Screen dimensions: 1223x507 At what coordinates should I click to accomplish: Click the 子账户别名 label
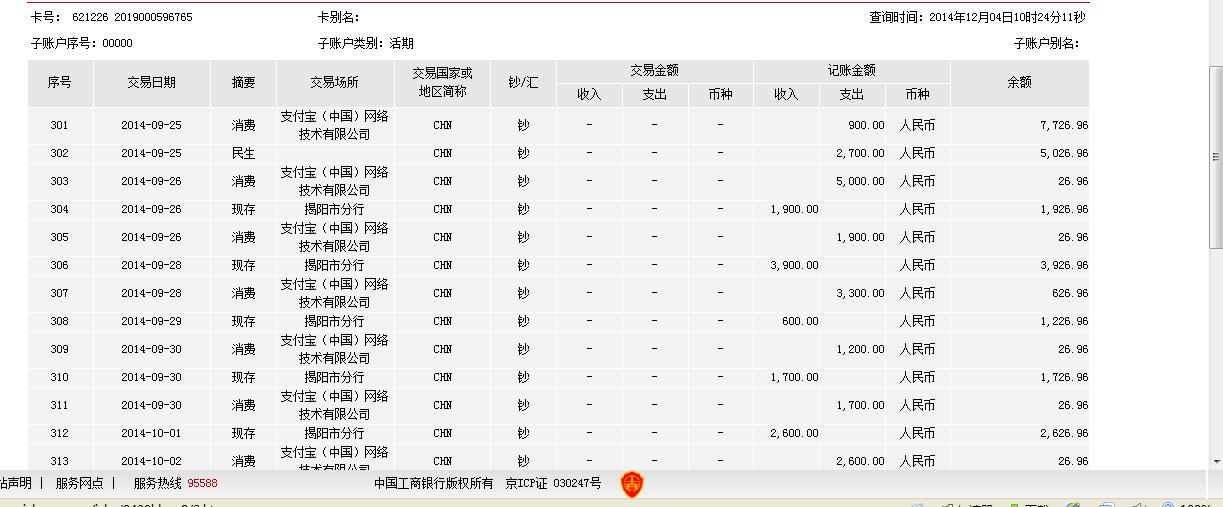click(x=1046, y=44)
